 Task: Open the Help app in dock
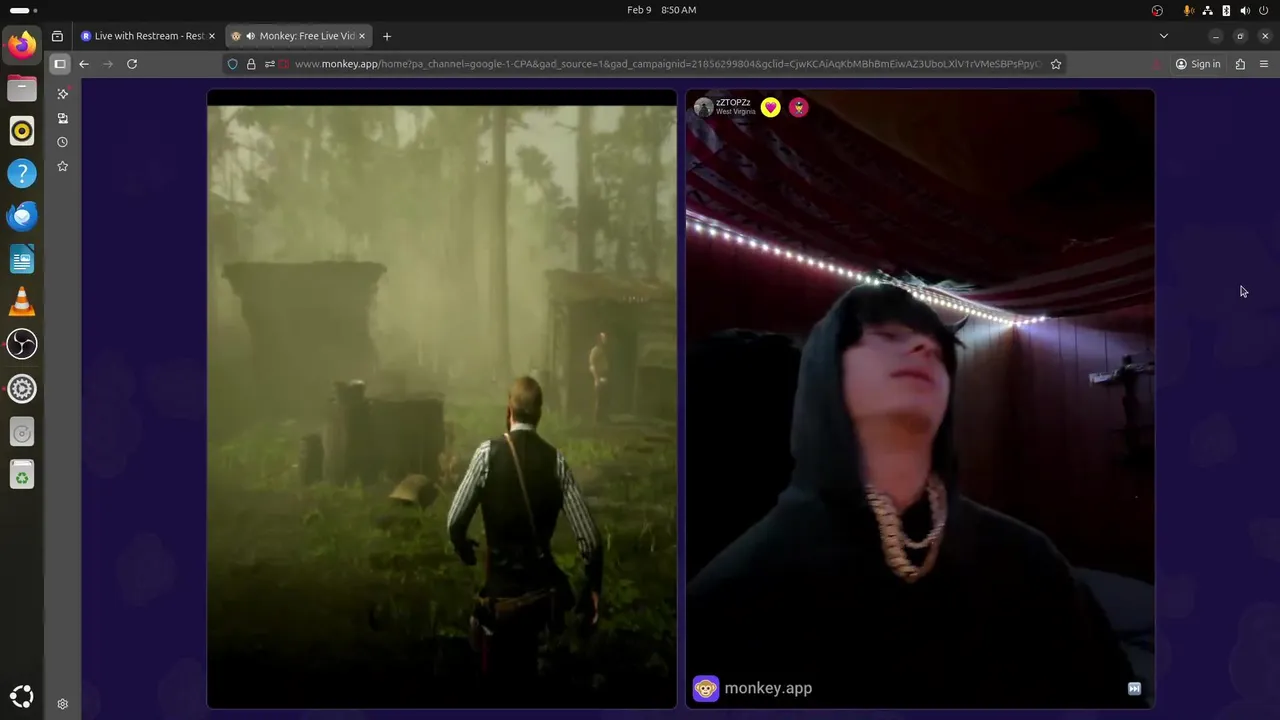click(x=22, y=174)
